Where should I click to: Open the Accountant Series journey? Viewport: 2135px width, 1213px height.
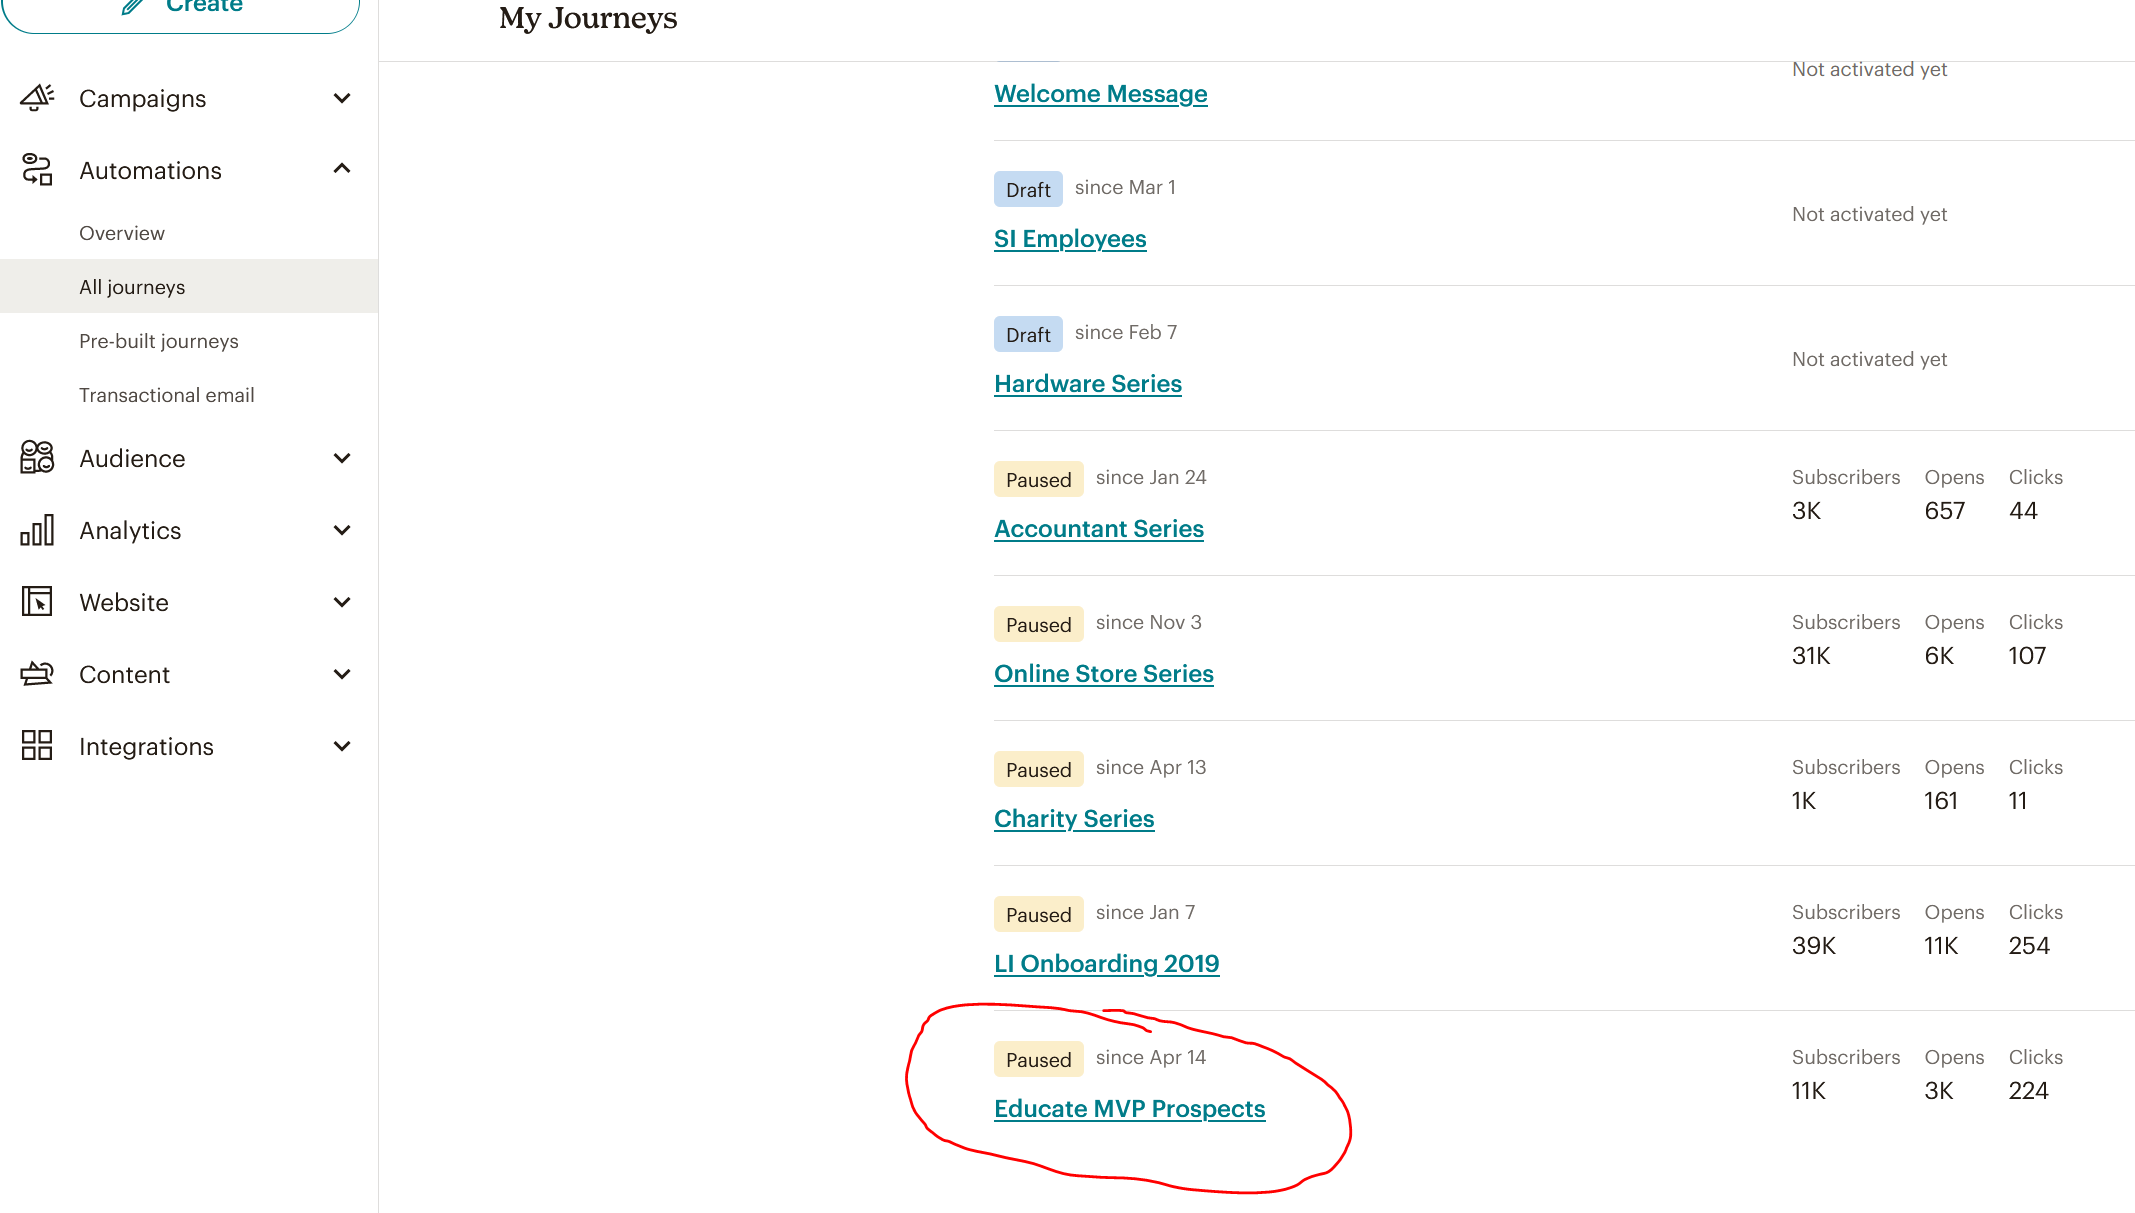click(x=1098, y=529)
